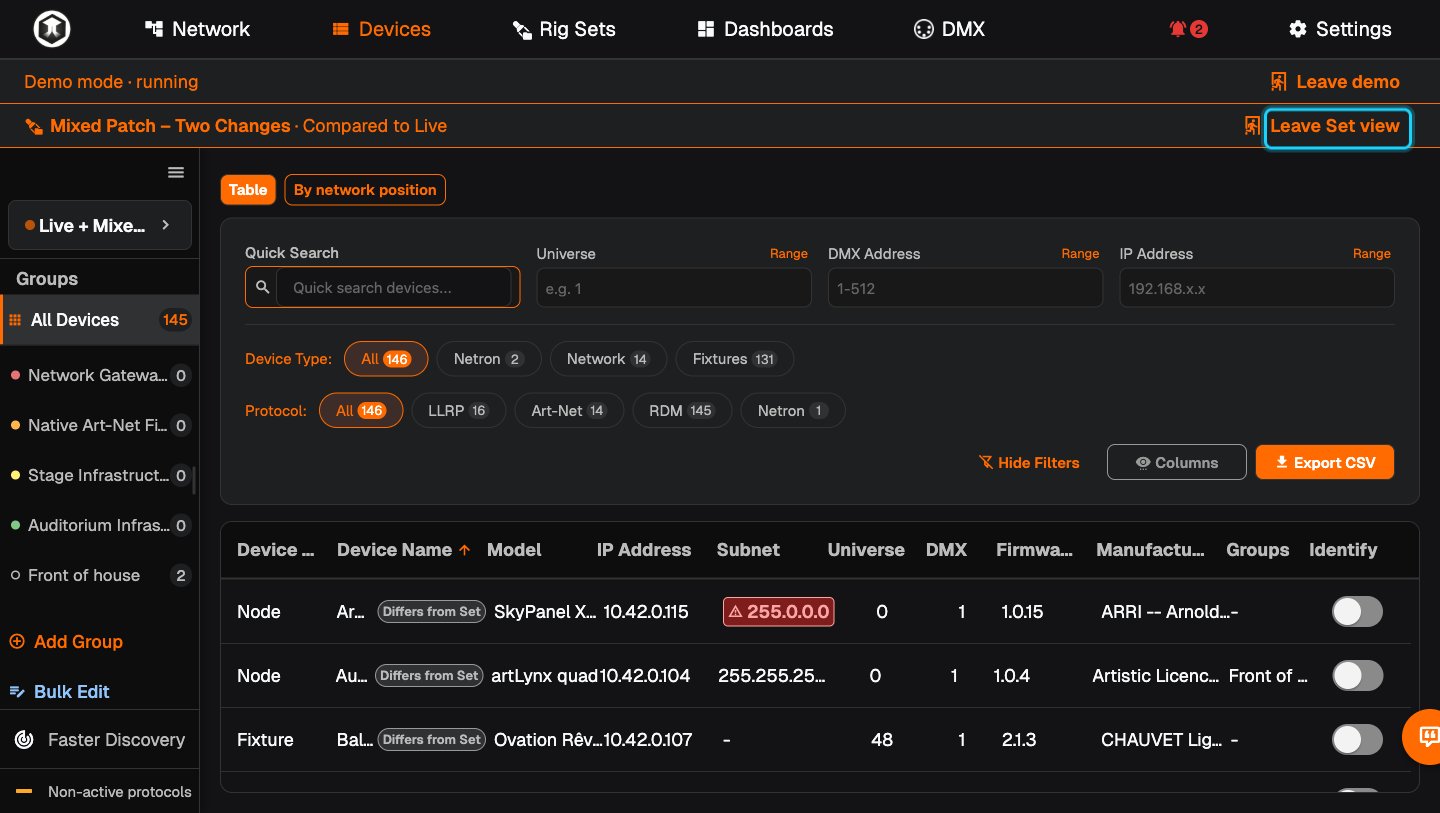Select the Front of house group color dot

[15, 576]
